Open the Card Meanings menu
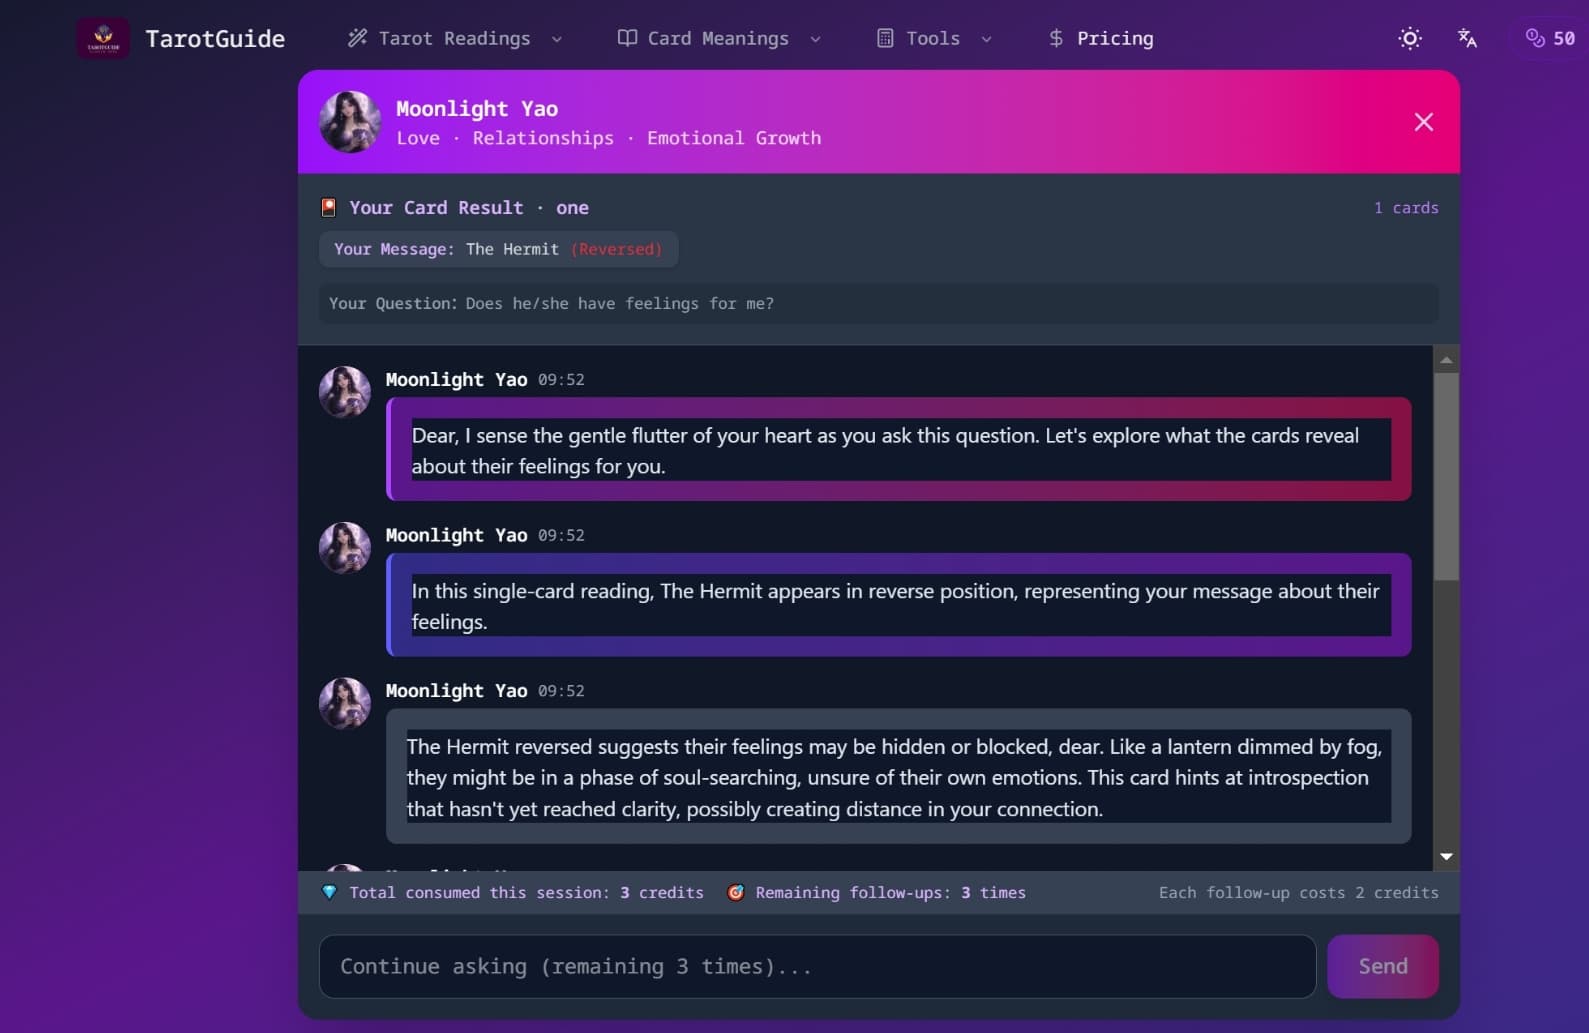 pyautogui.click(x=718, y=38)
